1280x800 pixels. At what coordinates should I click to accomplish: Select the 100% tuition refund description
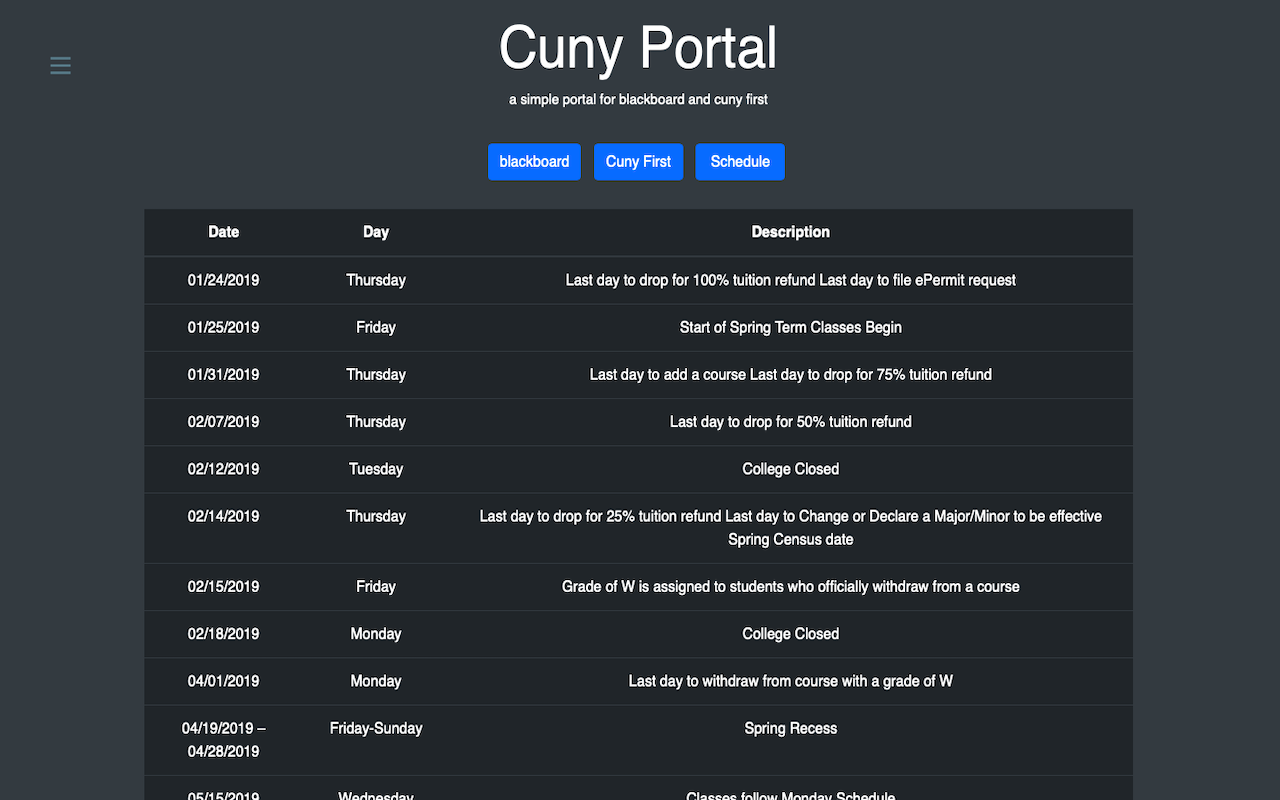[x=791, y=280]
